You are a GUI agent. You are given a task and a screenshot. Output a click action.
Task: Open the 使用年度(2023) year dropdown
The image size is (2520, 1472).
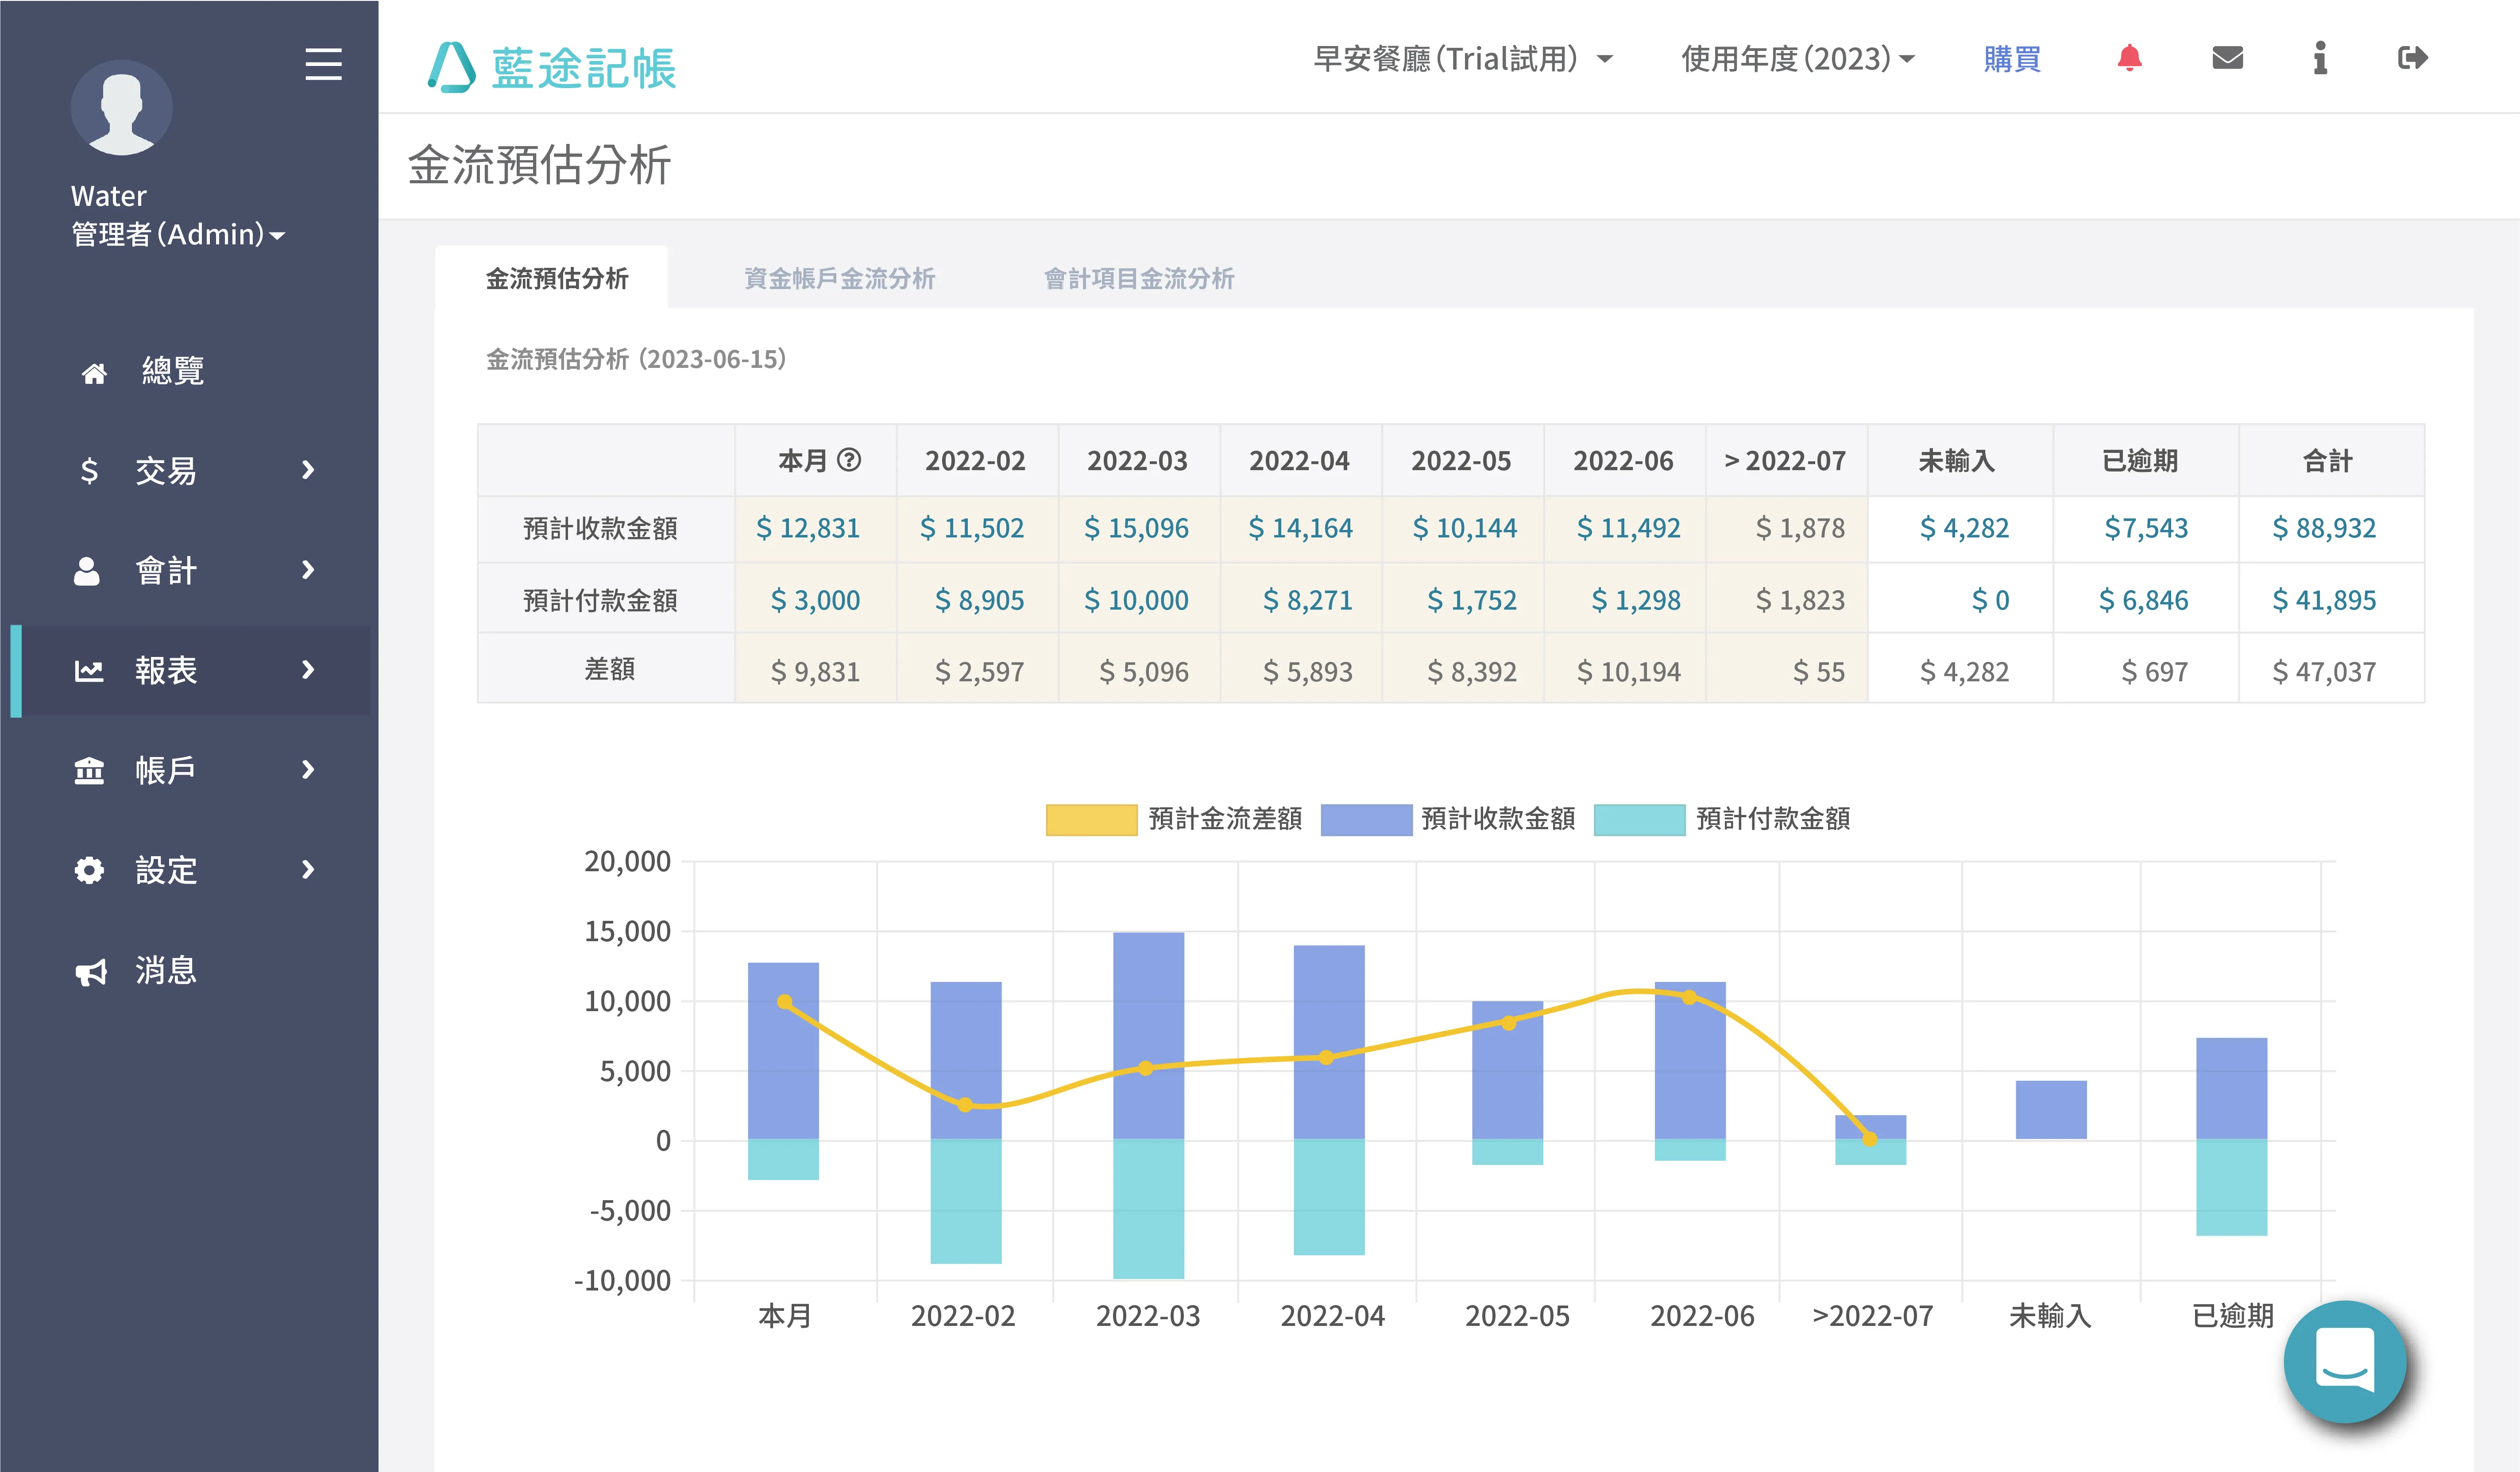1797,58
